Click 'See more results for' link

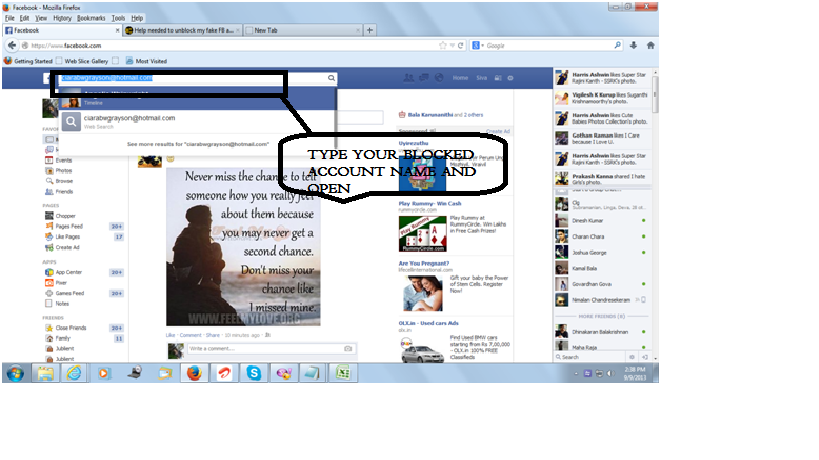pyautogui.click(x=197, y=144)
